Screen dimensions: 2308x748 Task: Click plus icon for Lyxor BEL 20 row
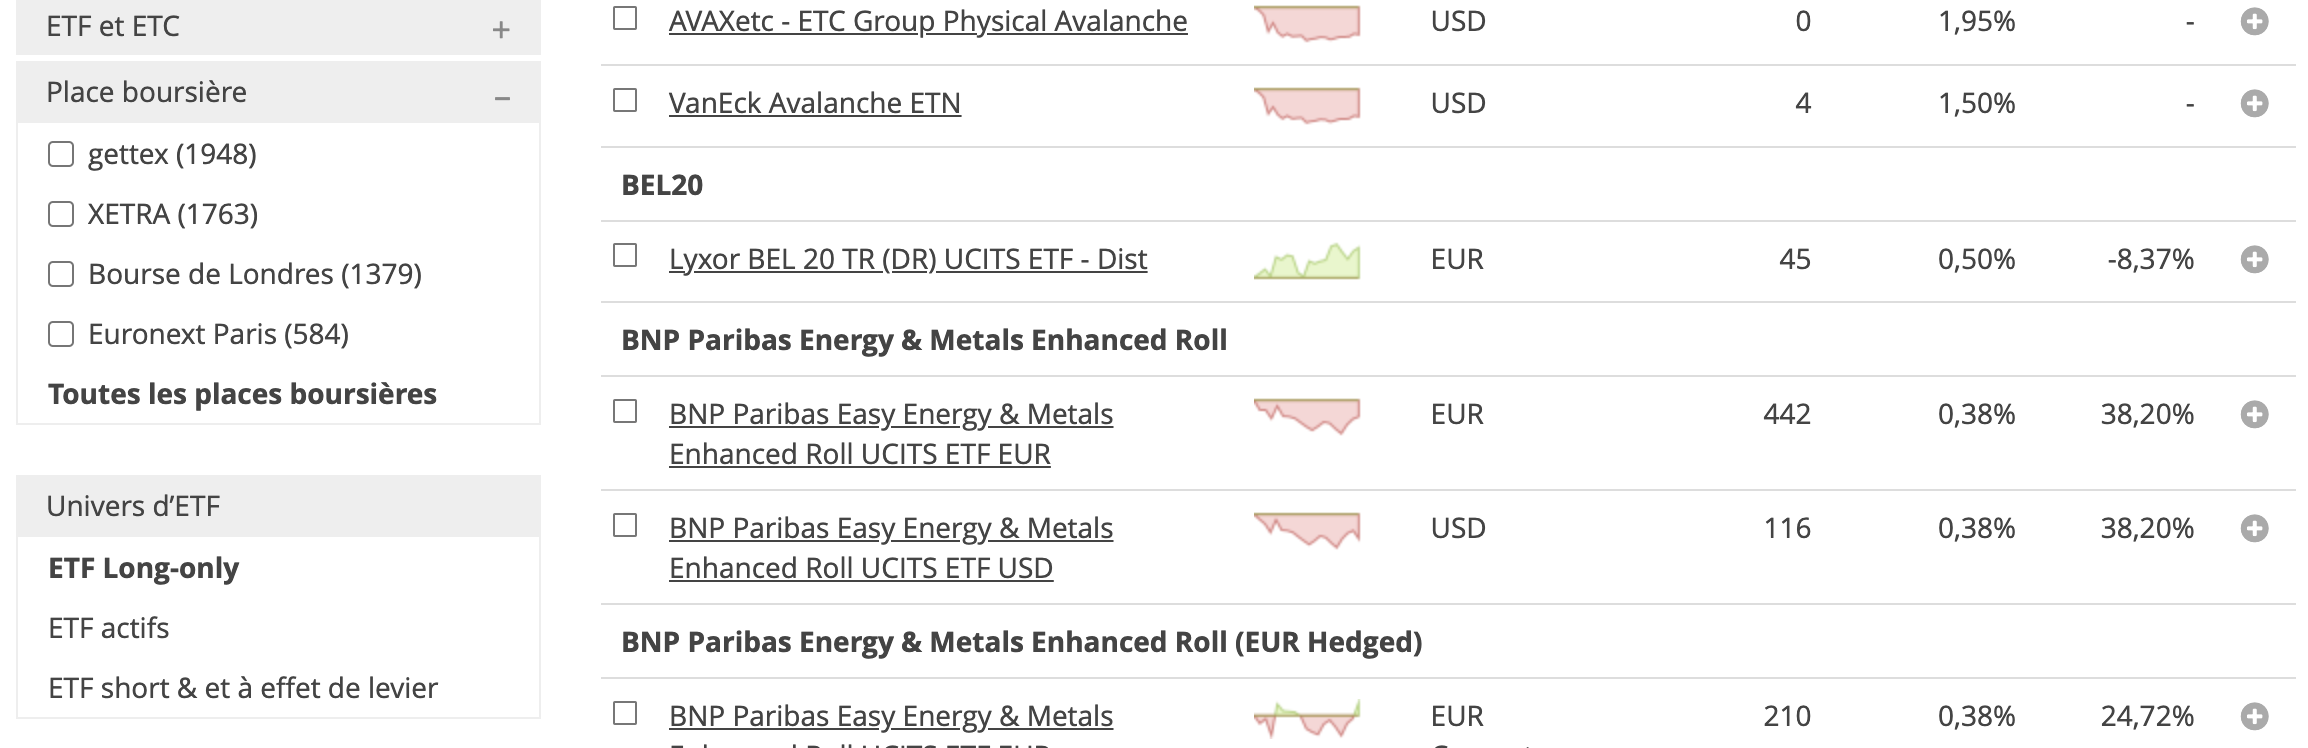pos(2254,259)
